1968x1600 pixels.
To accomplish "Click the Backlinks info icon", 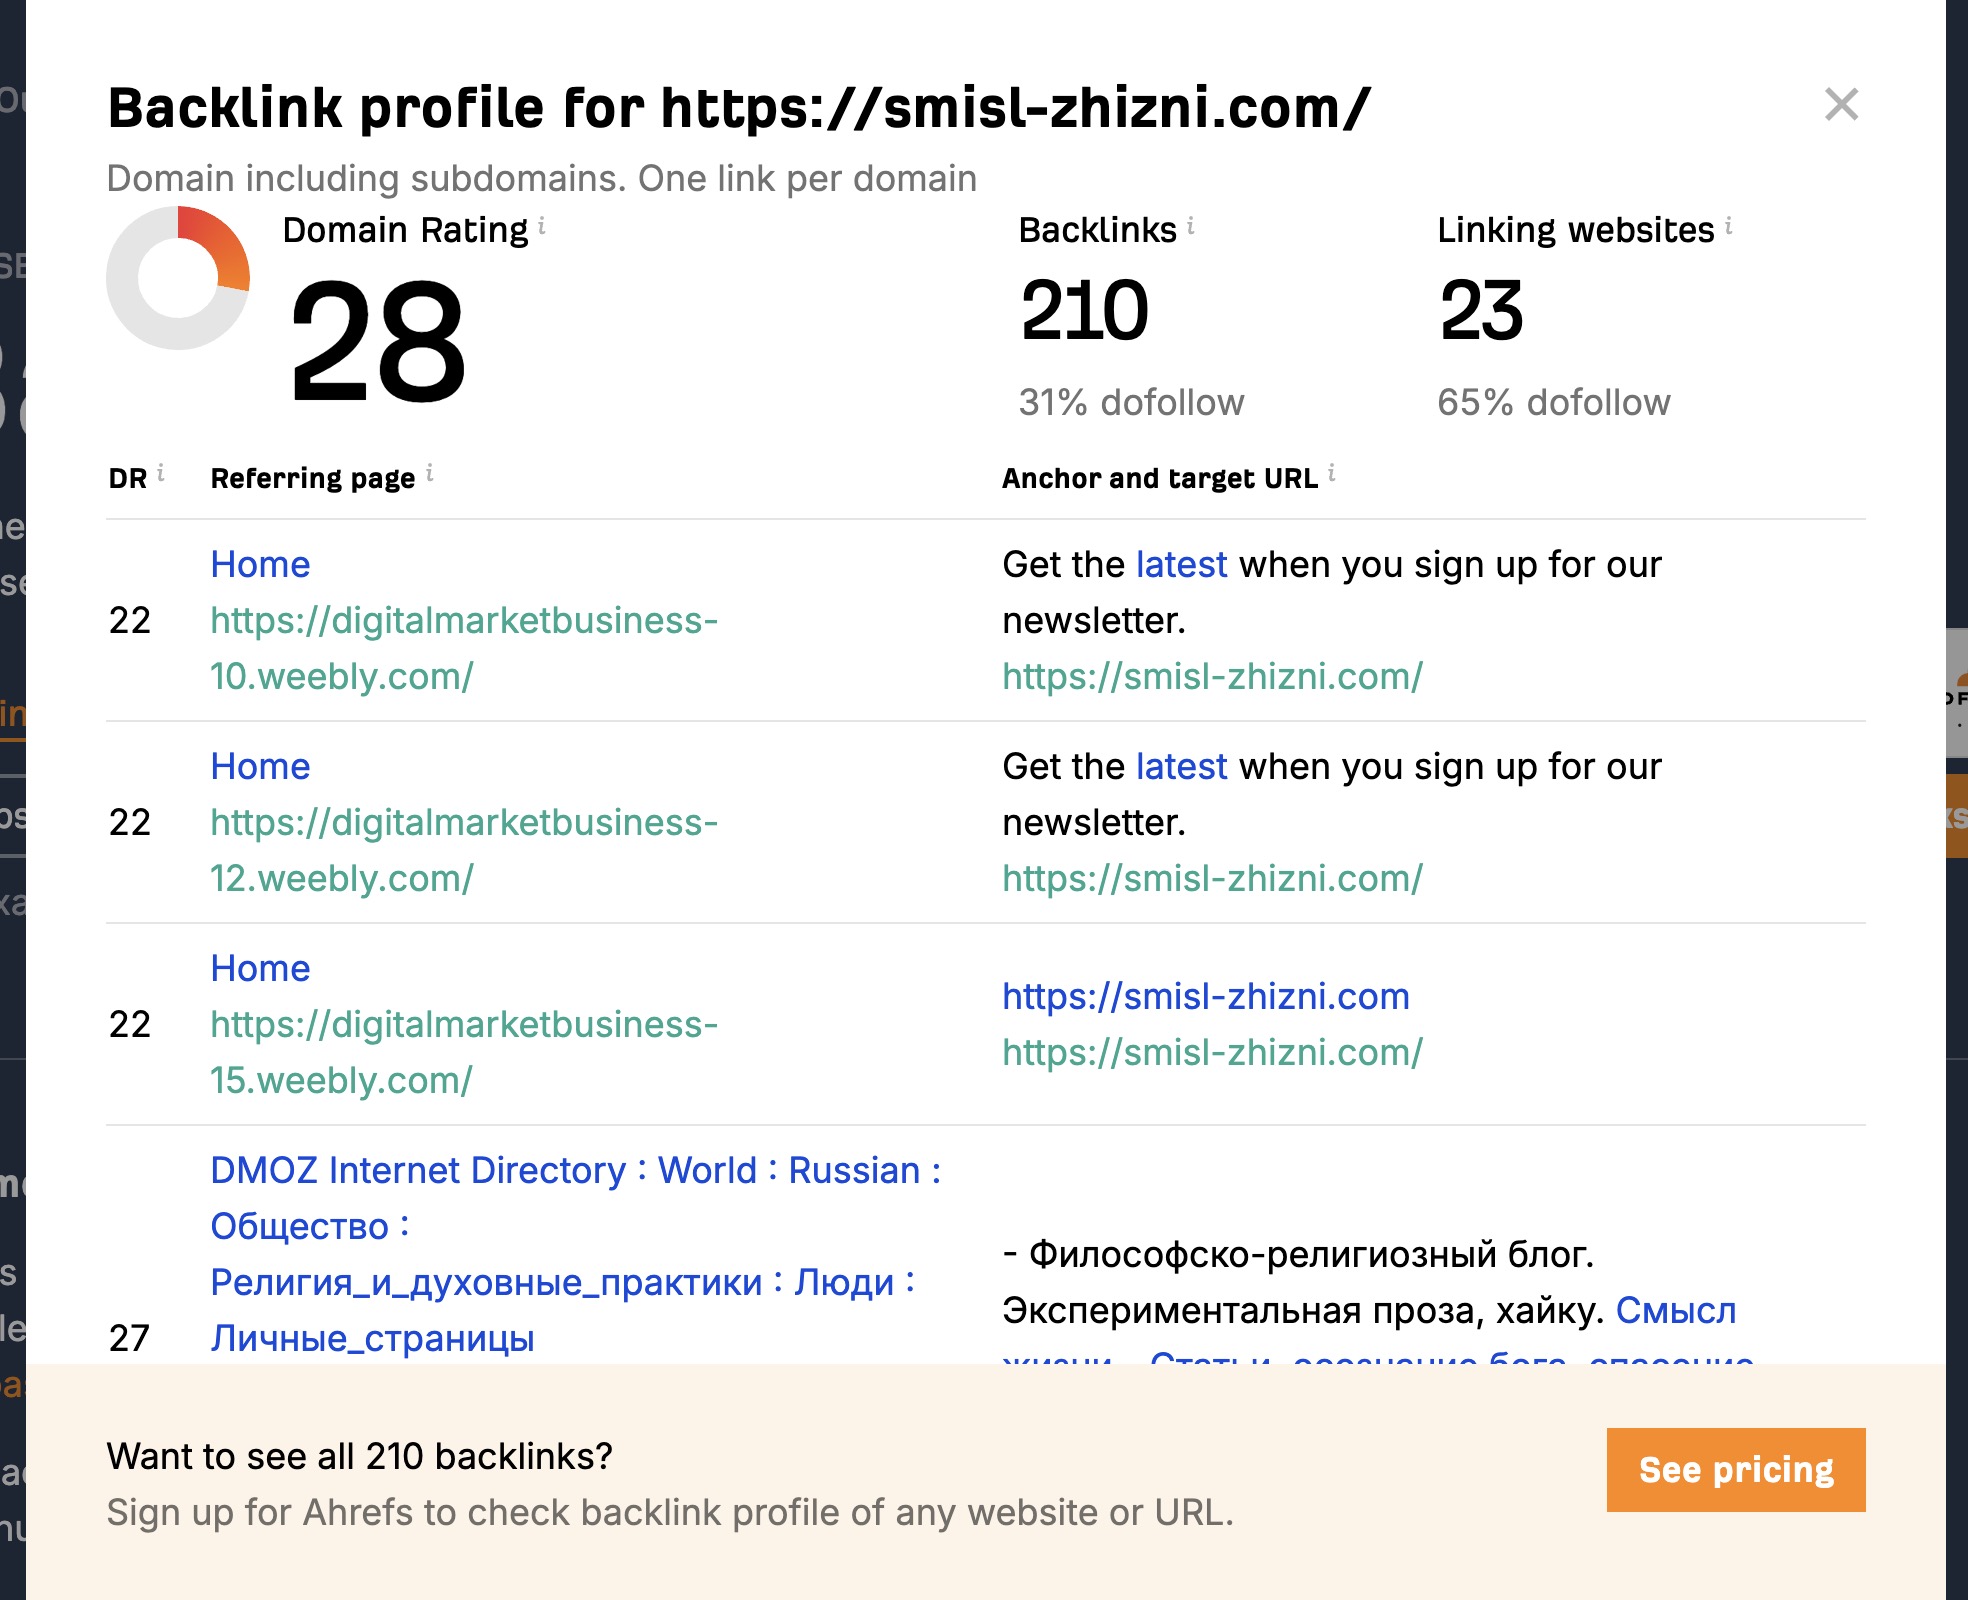I will tap(1191, 226).
